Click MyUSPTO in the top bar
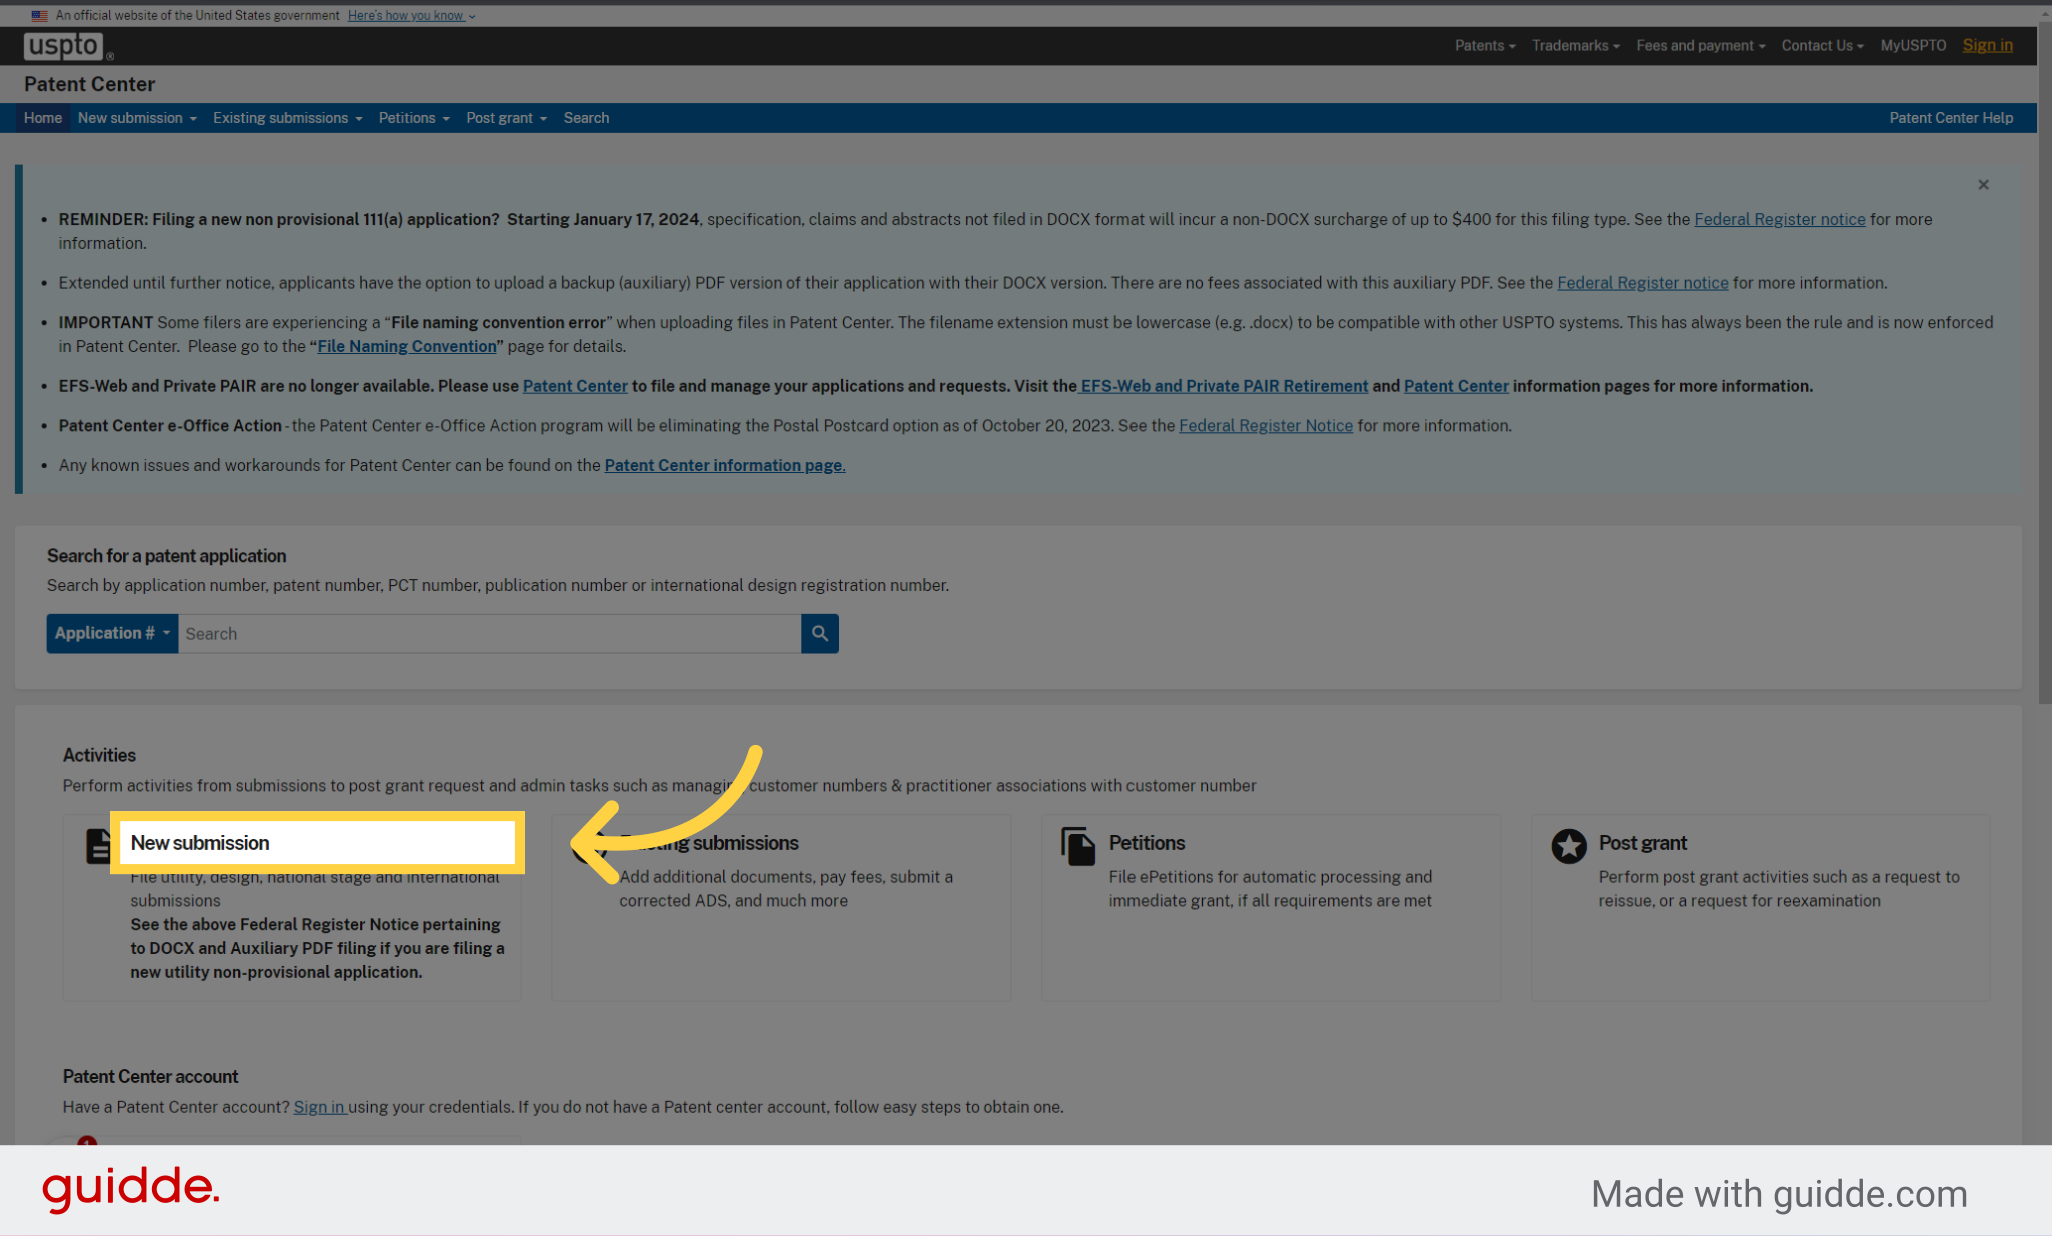Screen dimensions: 2052x1236 coord(1912,45)
